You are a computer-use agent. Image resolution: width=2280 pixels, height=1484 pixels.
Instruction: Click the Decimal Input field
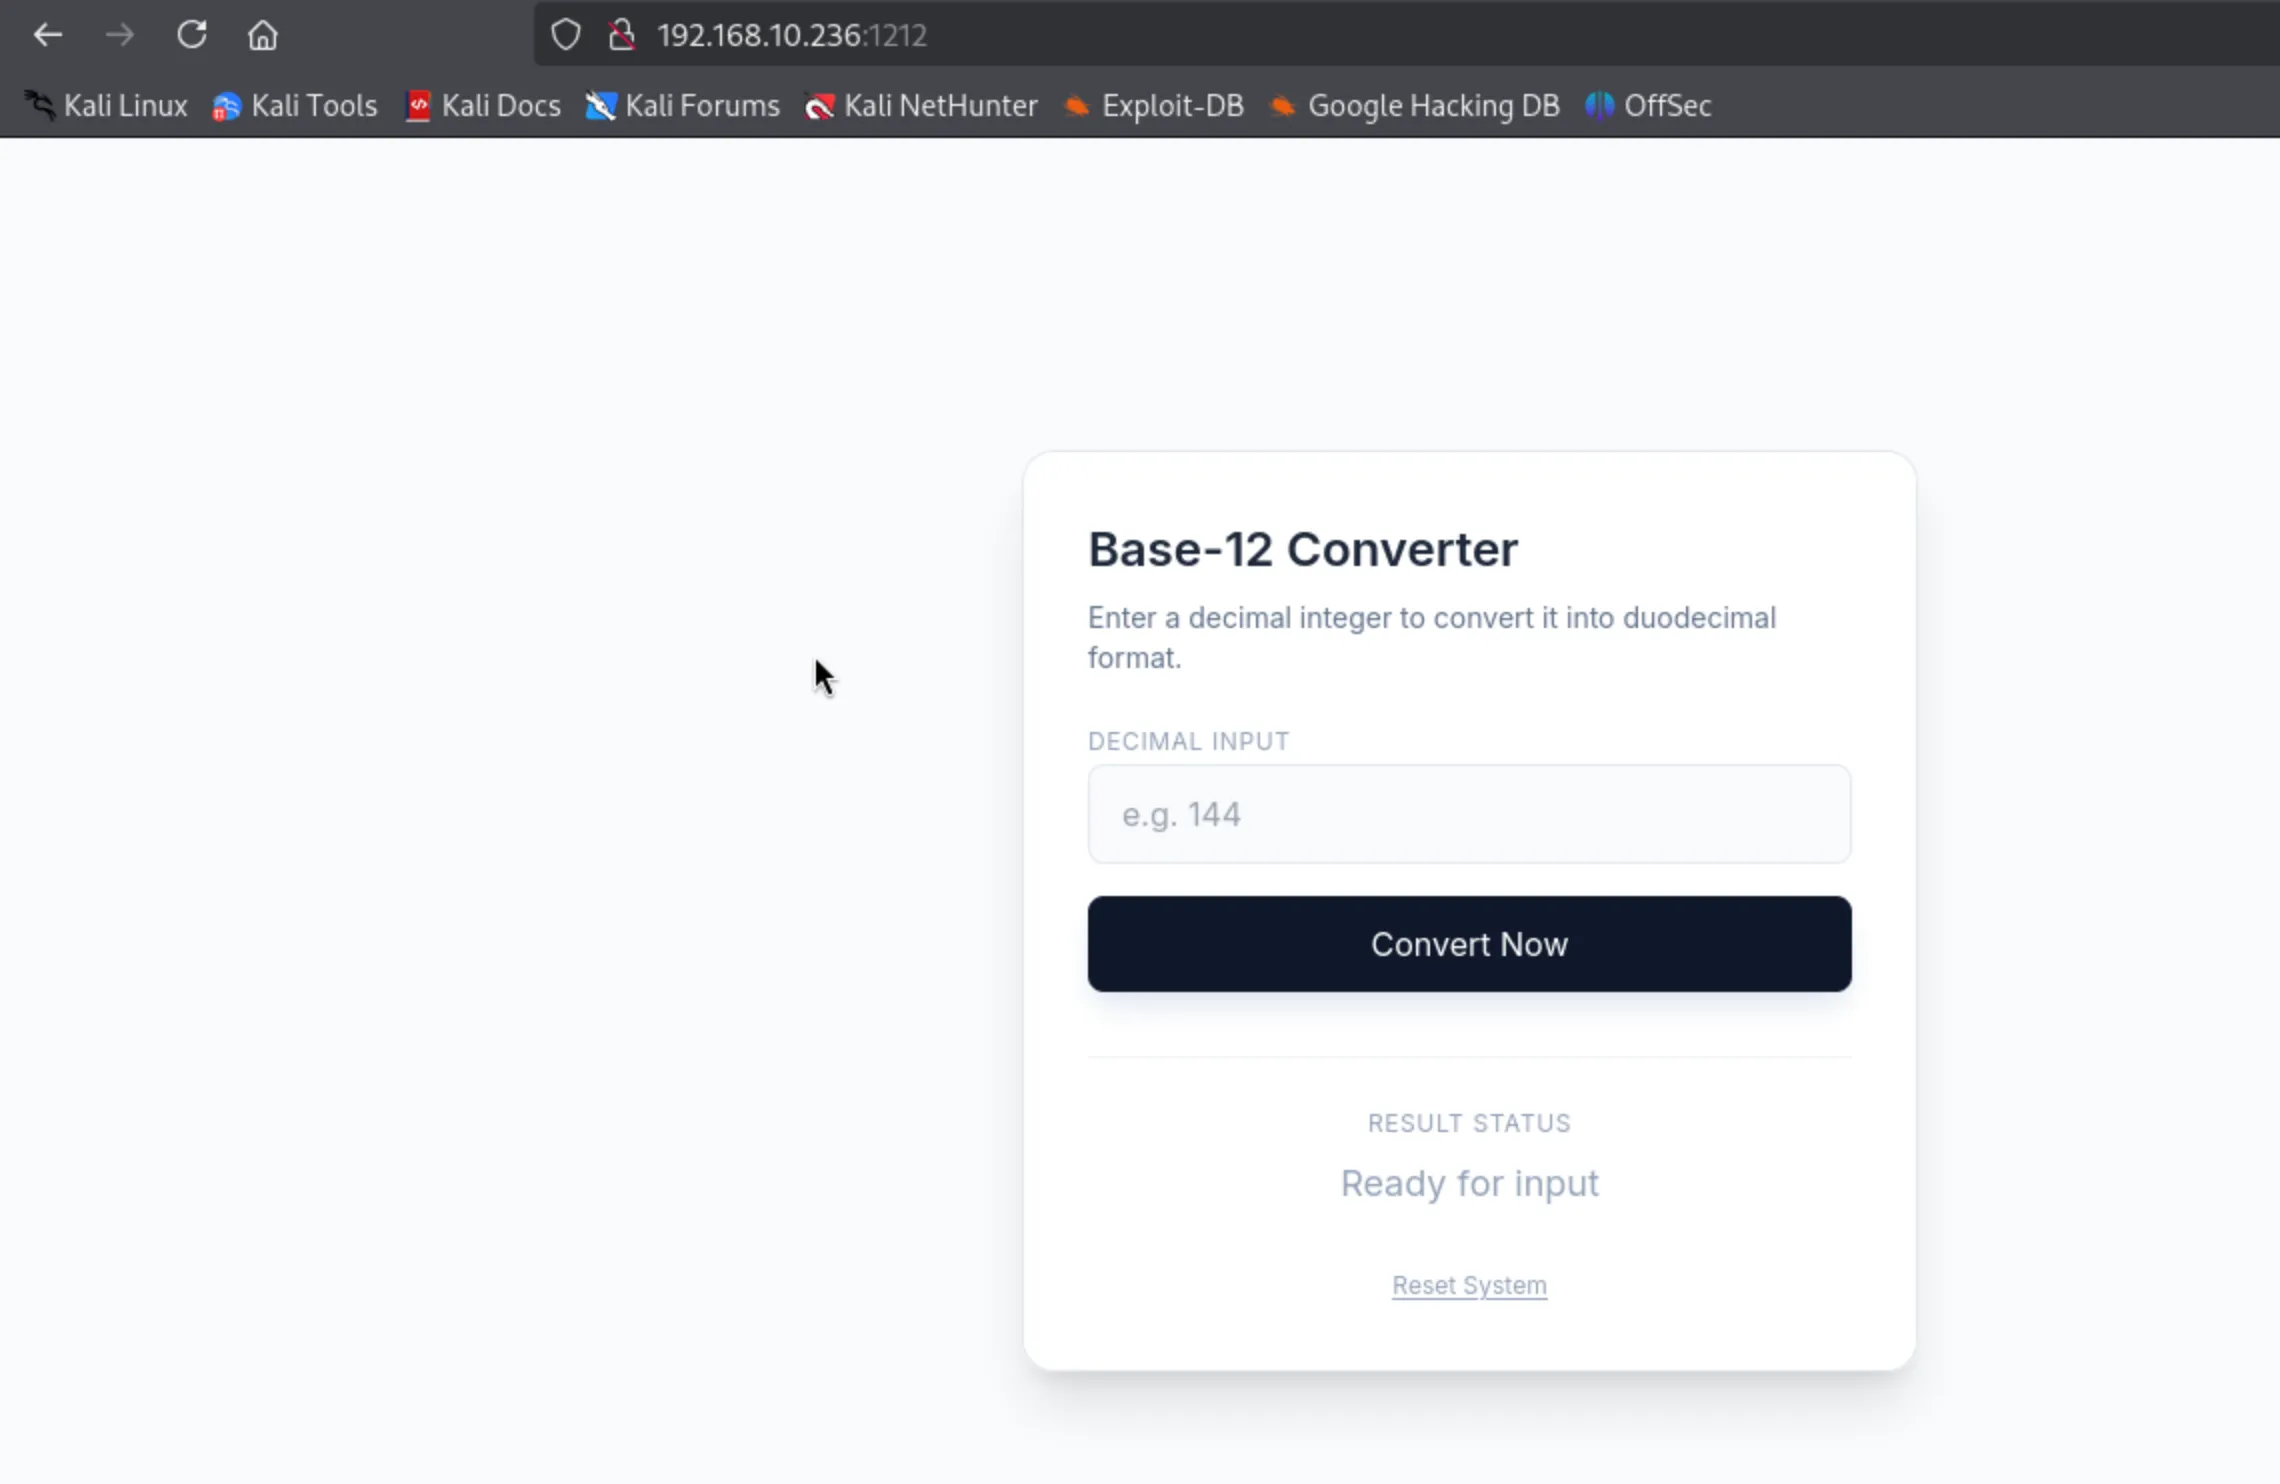[x=1469, y=814]
